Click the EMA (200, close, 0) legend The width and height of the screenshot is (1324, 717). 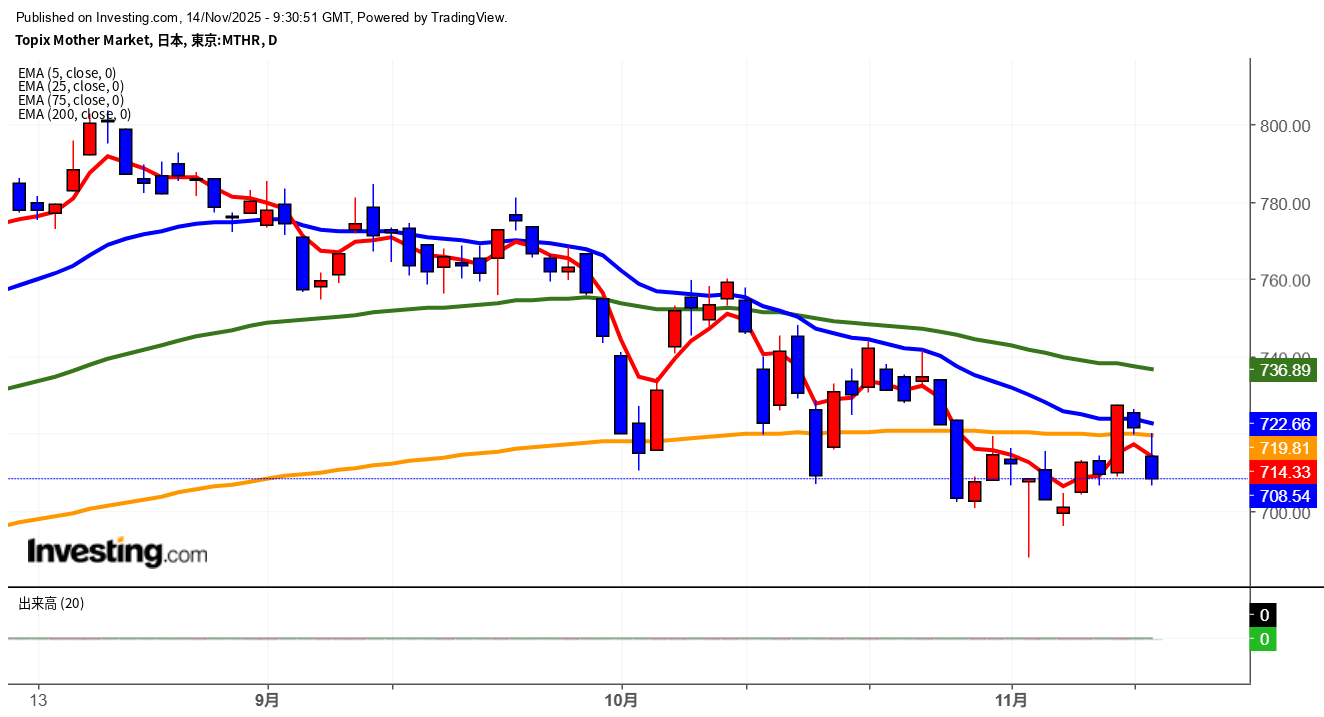pyautogui.click(x=74, y=114)
